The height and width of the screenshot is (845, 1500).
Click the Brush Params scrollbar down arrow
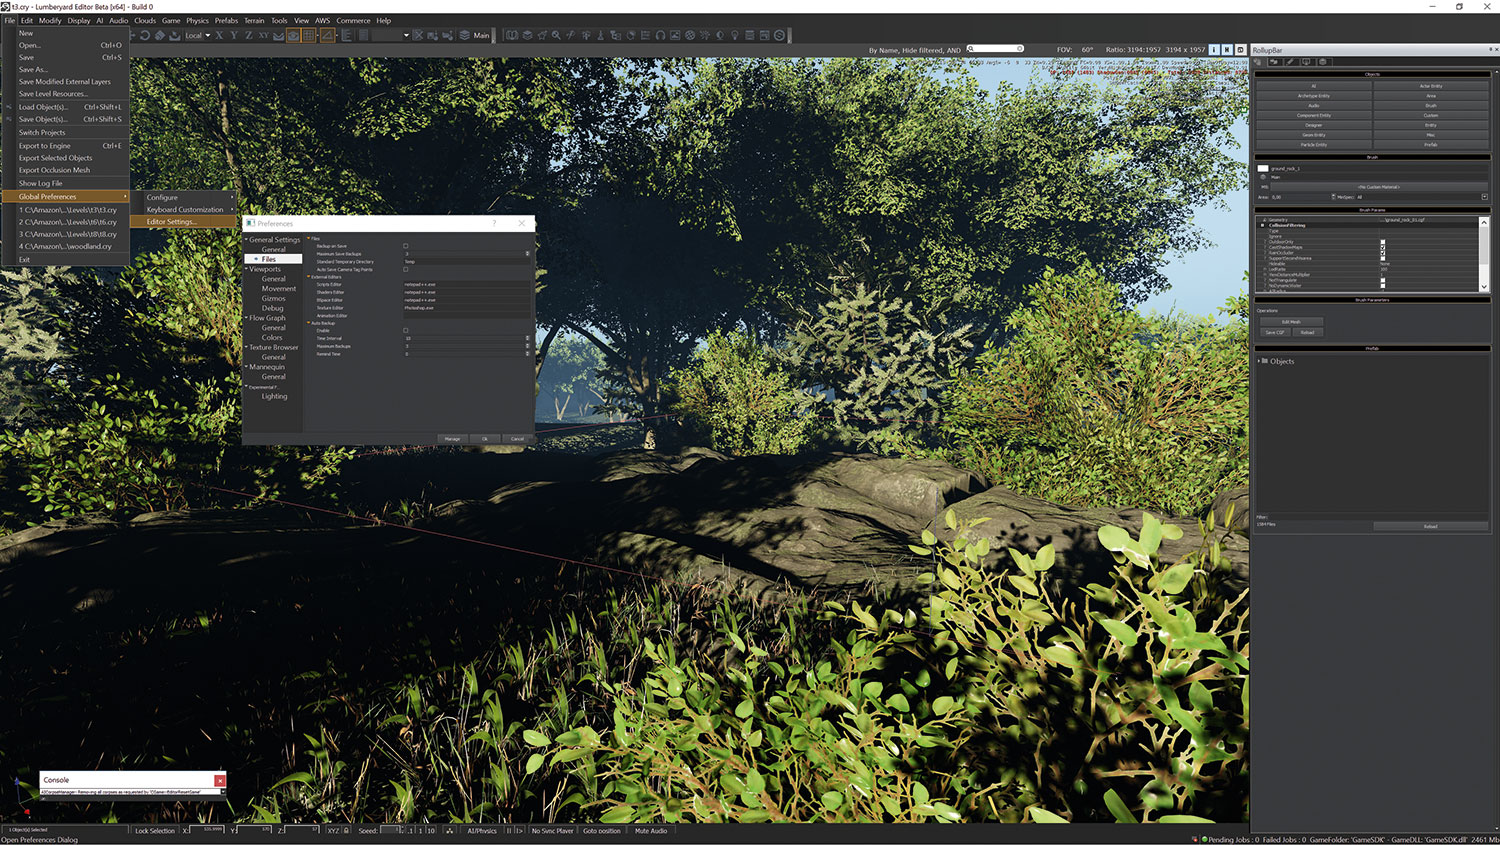click(x=1484, y=287)
